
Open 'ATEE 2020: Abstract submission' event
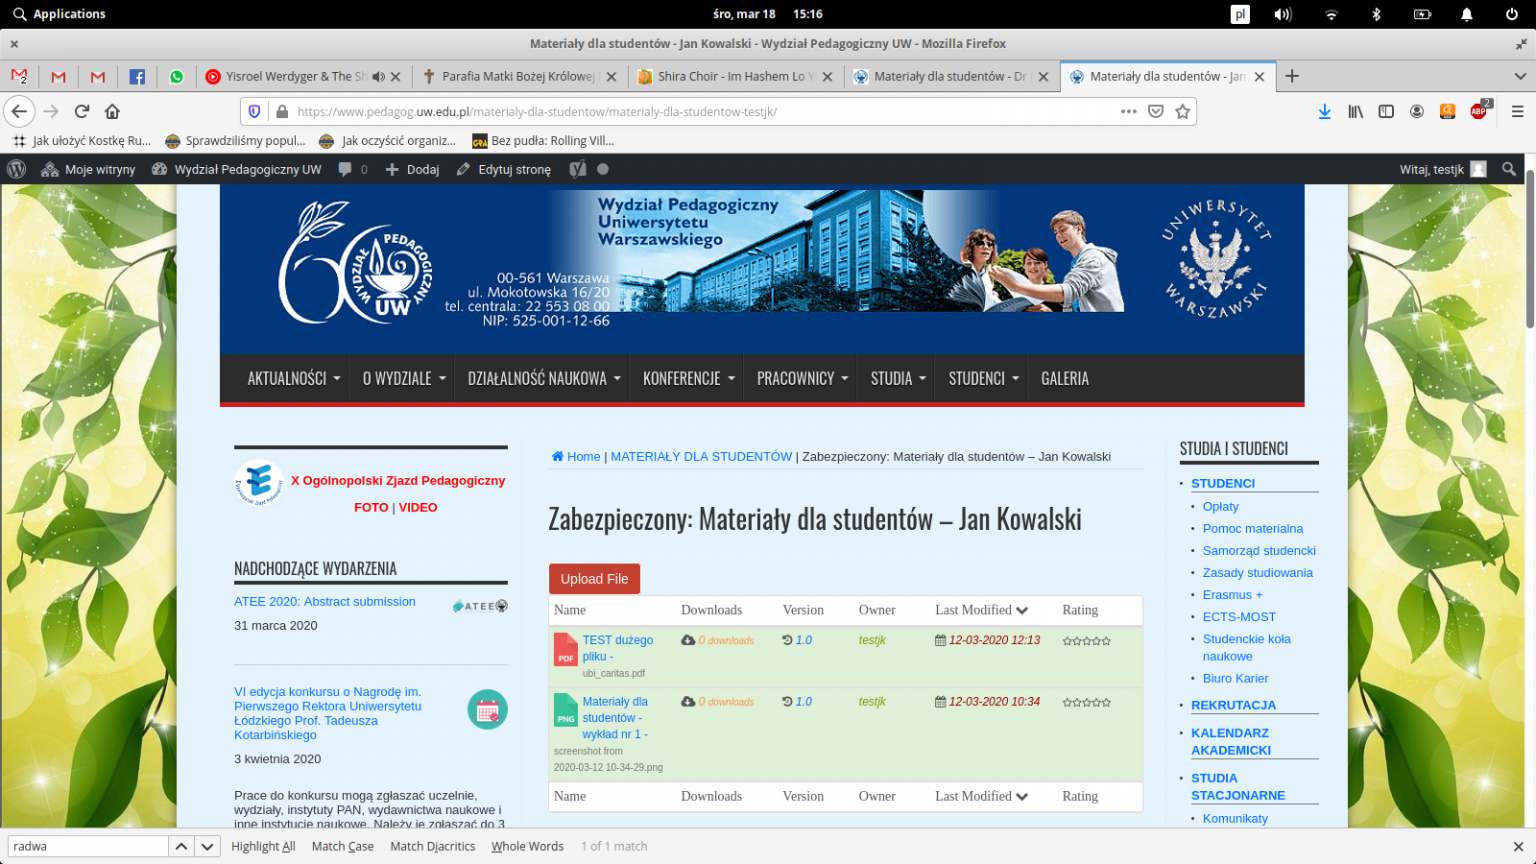(x=325, y=602)
